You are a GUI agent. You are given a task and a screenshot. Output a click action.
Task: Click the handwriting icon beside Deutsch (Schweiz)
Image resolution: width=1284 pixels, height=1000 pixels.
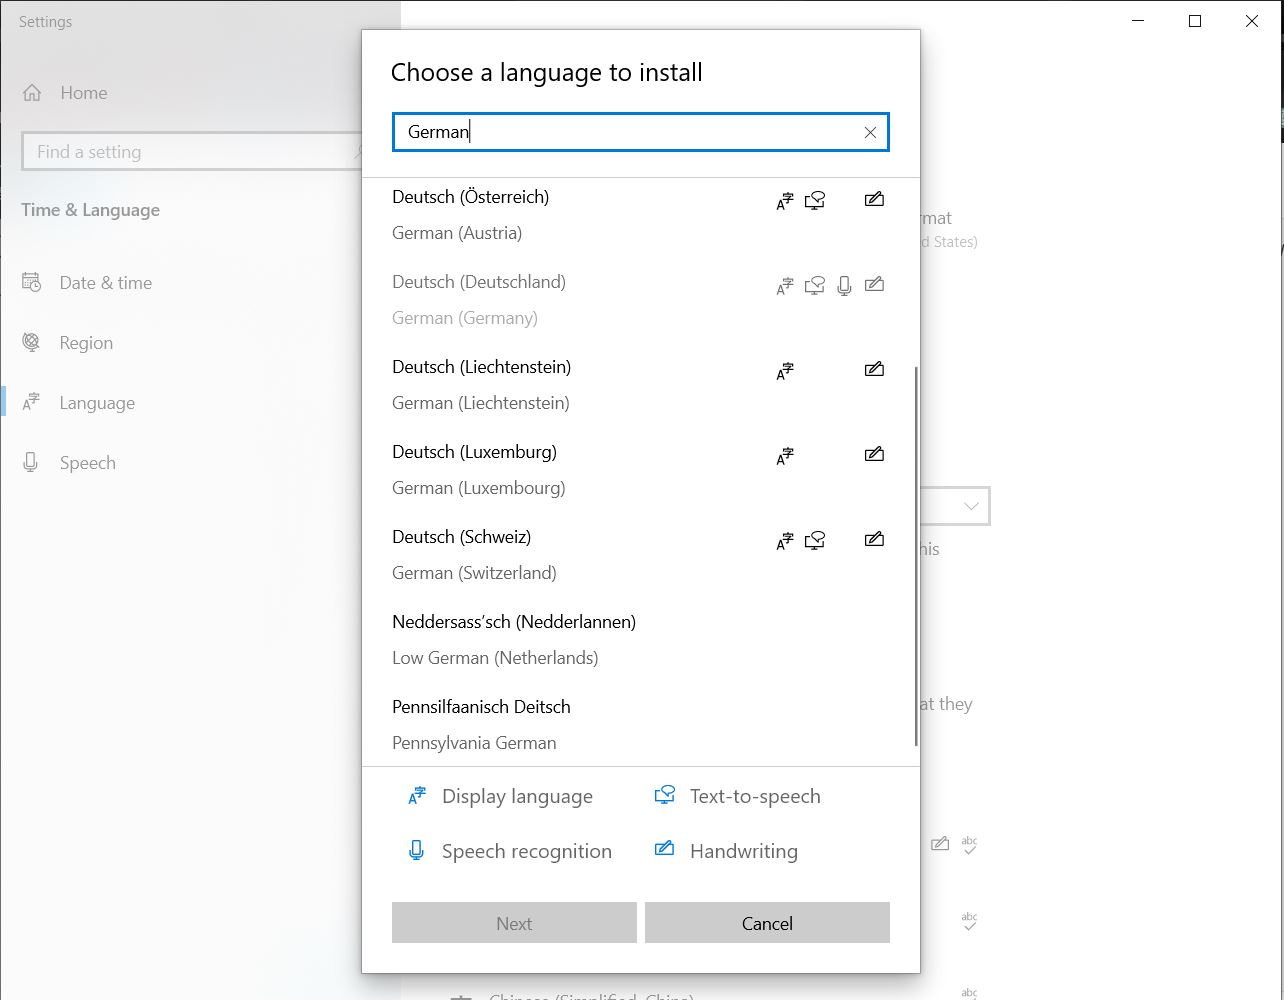point(874,538)
